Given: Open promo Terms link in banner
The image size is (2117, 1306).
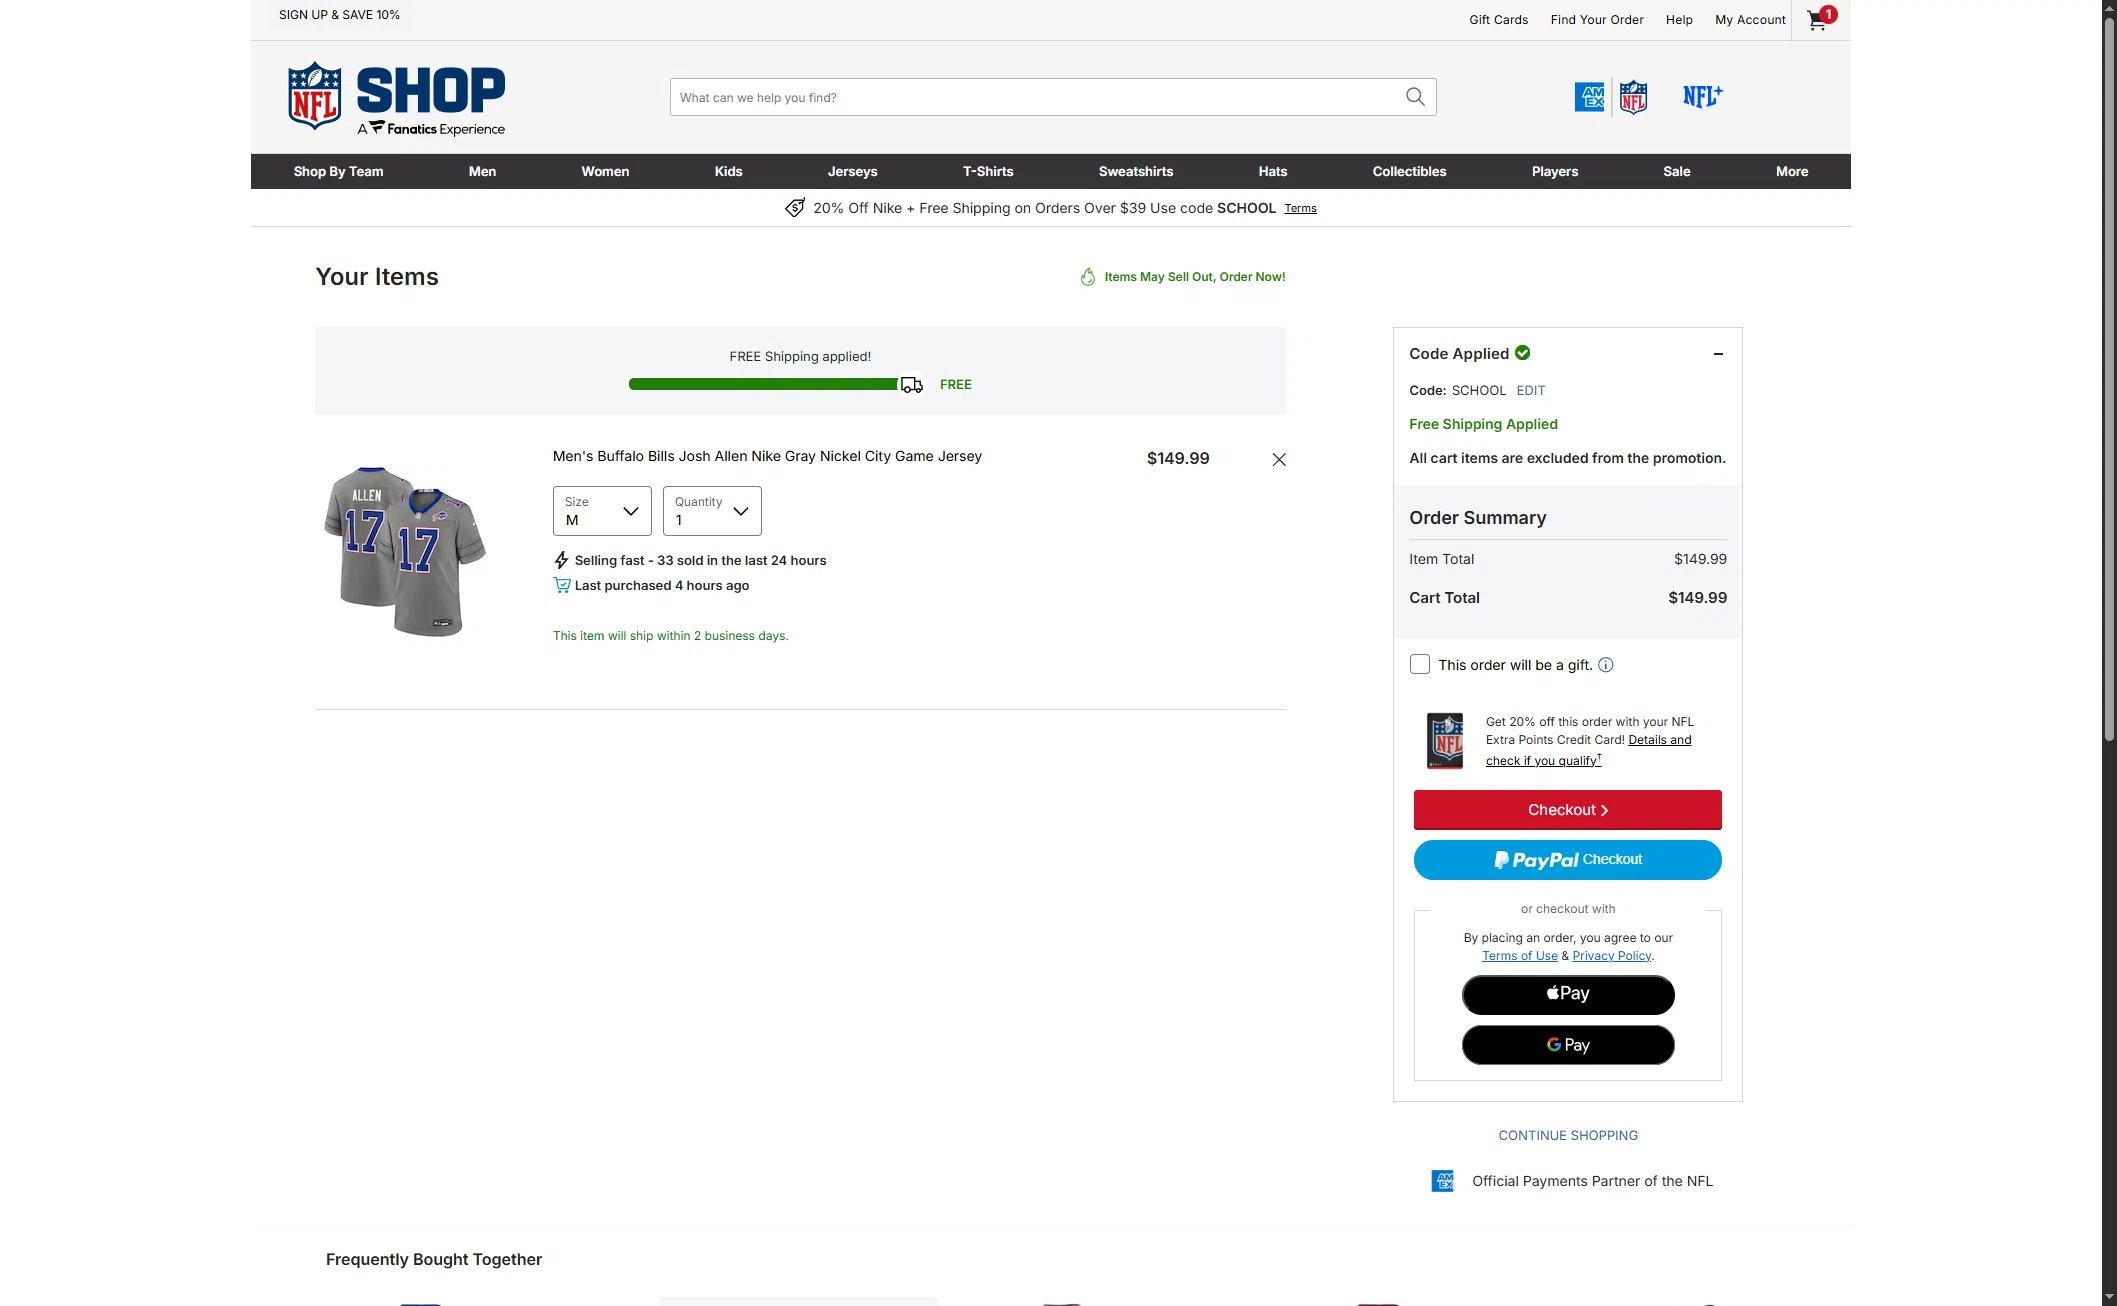Looking at the screenshot, I should pos(1301,209).
